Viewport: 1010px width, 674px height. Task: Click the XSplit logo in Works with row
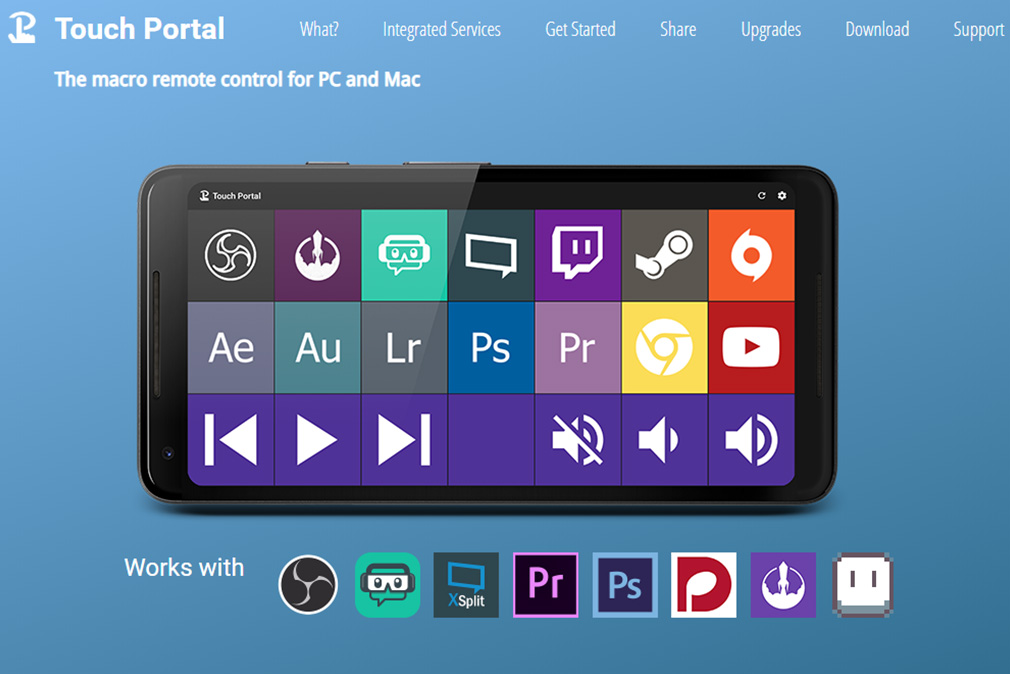466,585
